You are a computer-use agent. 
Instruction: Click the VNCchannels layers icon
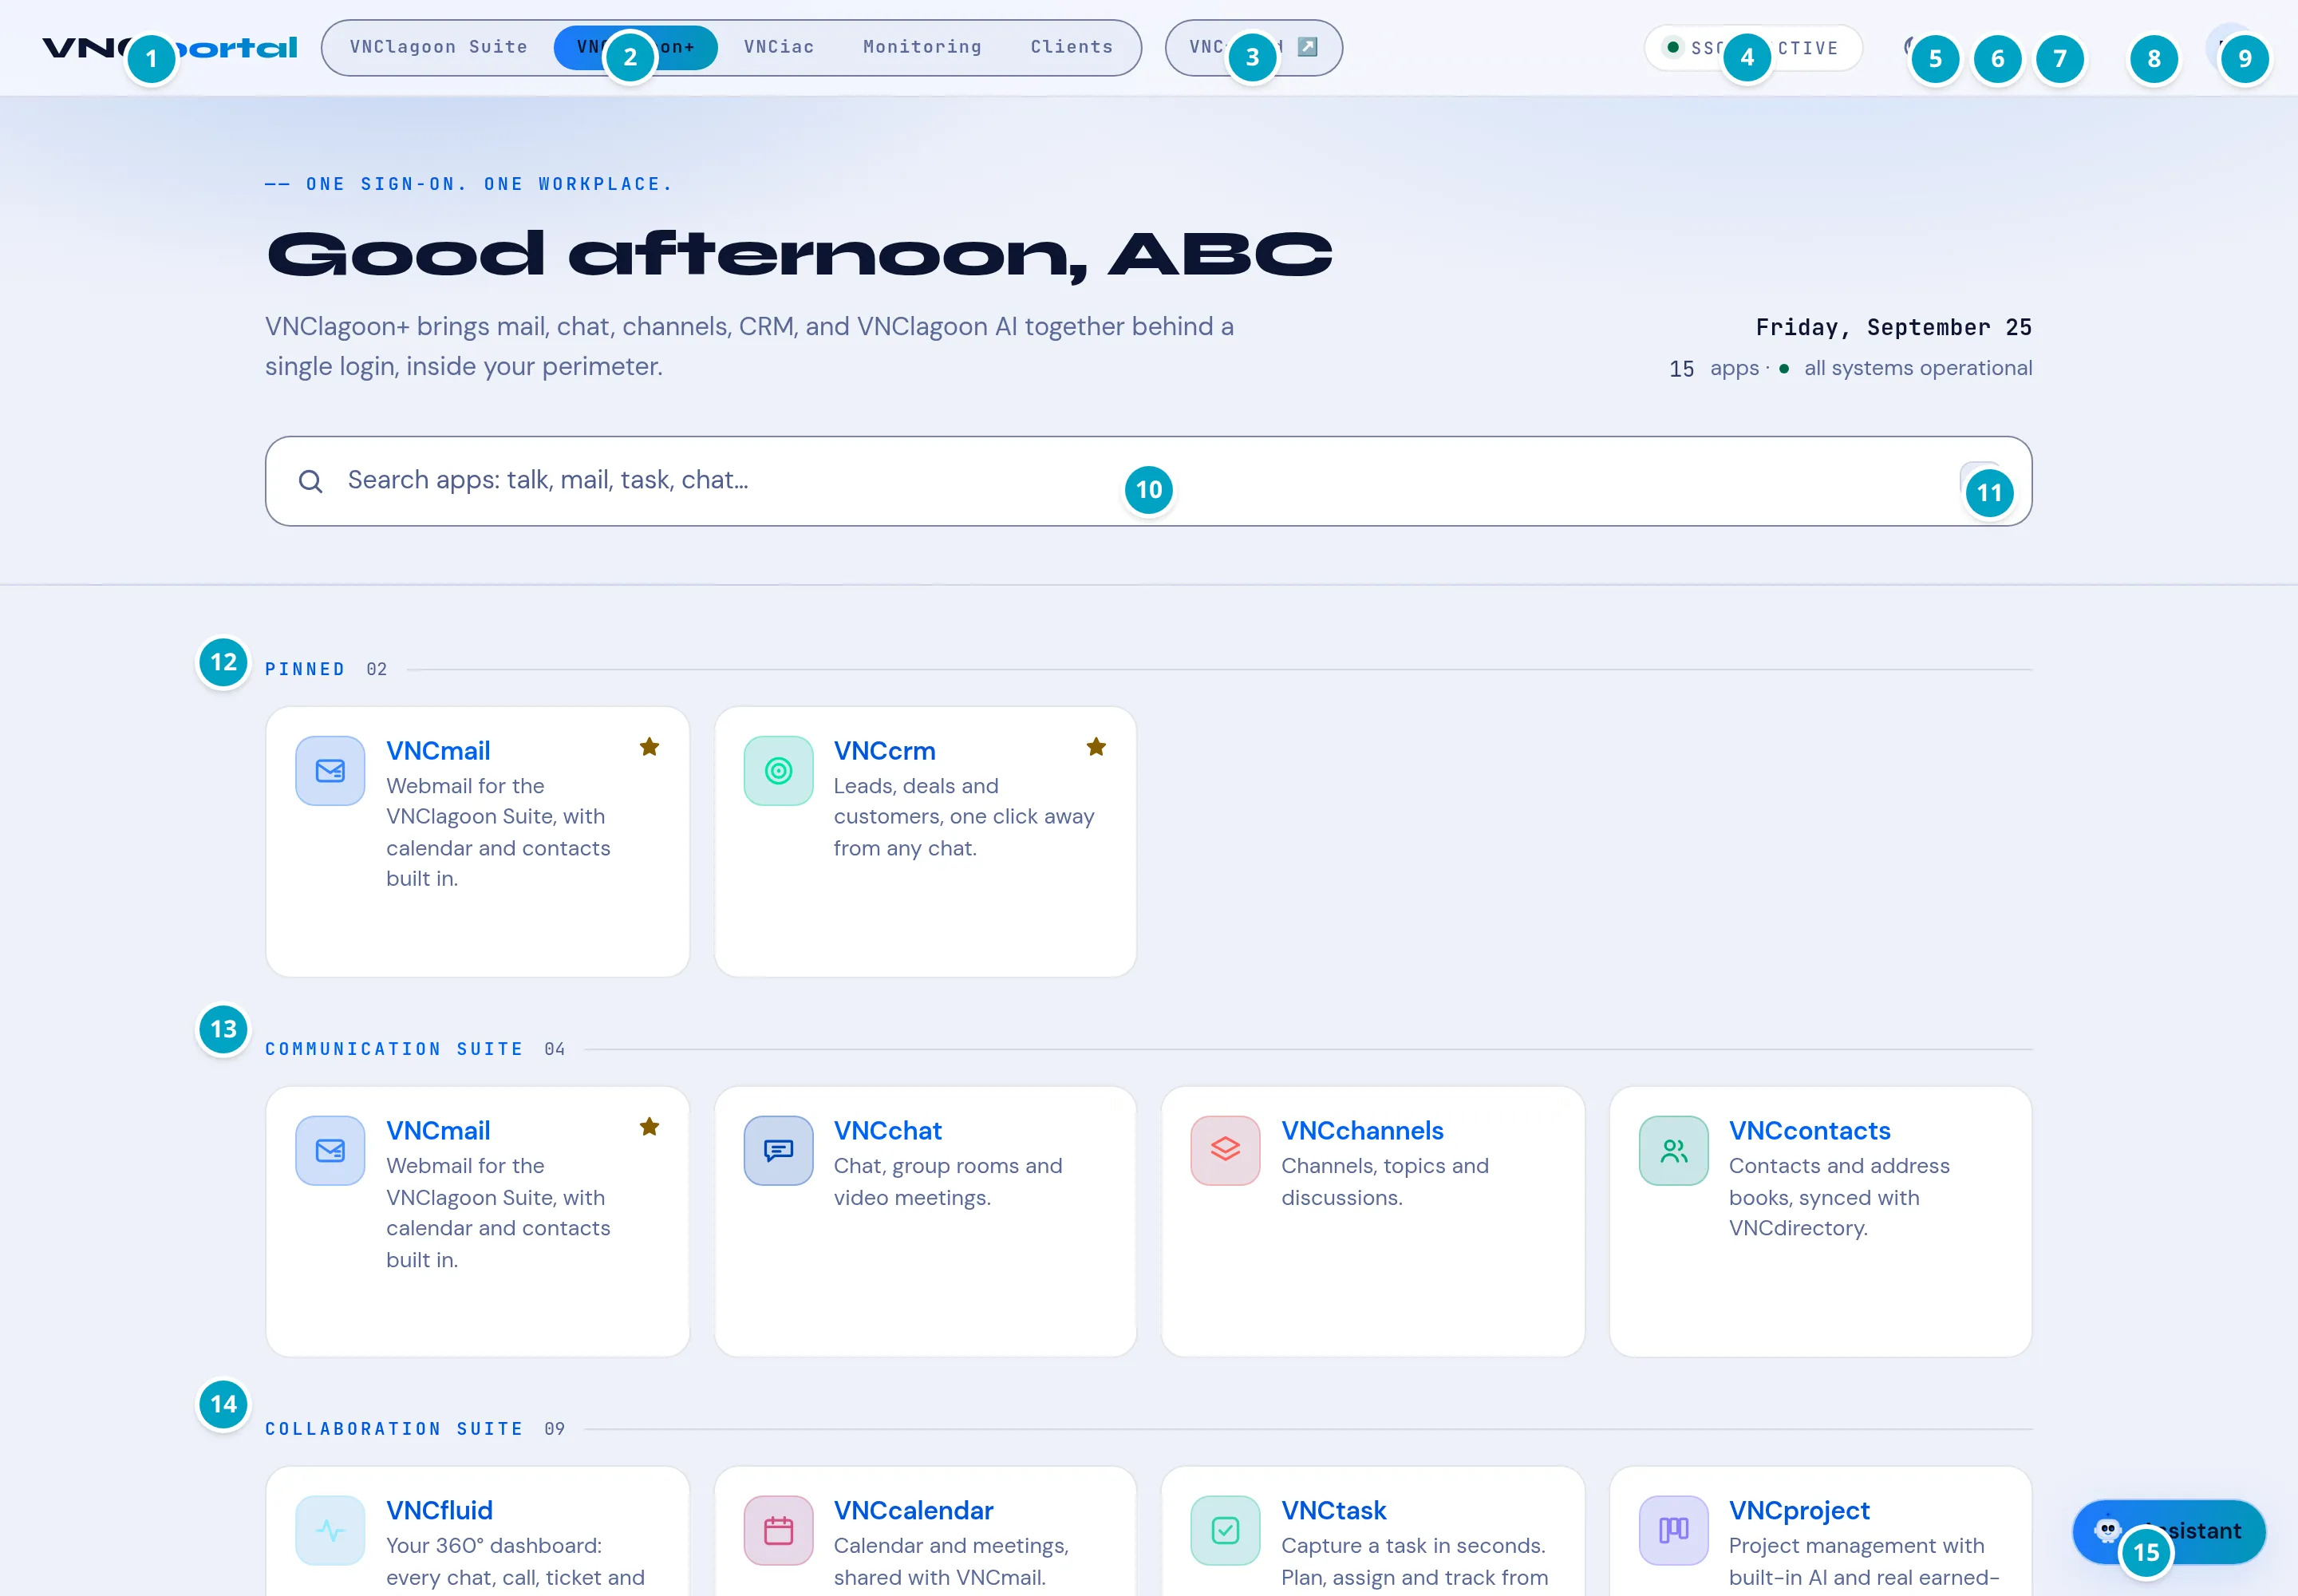coord(1225,1151)
